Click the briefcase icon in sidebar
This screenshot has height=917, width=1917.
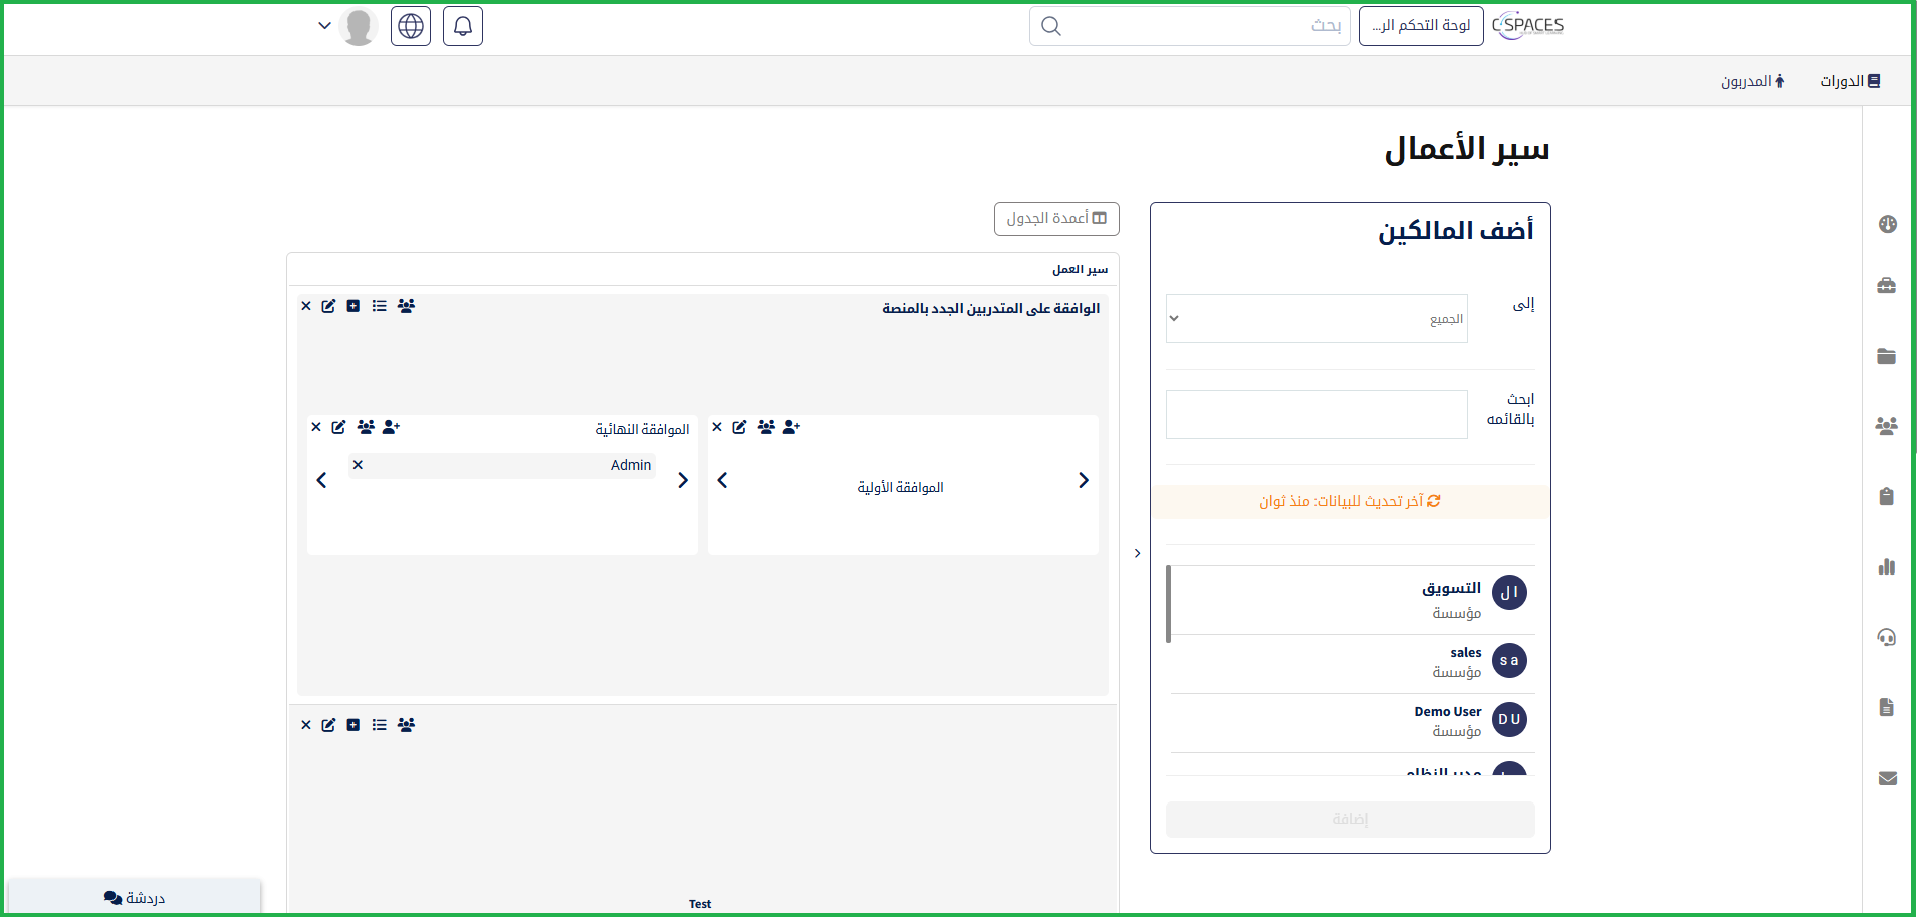tap(1887, 286)
